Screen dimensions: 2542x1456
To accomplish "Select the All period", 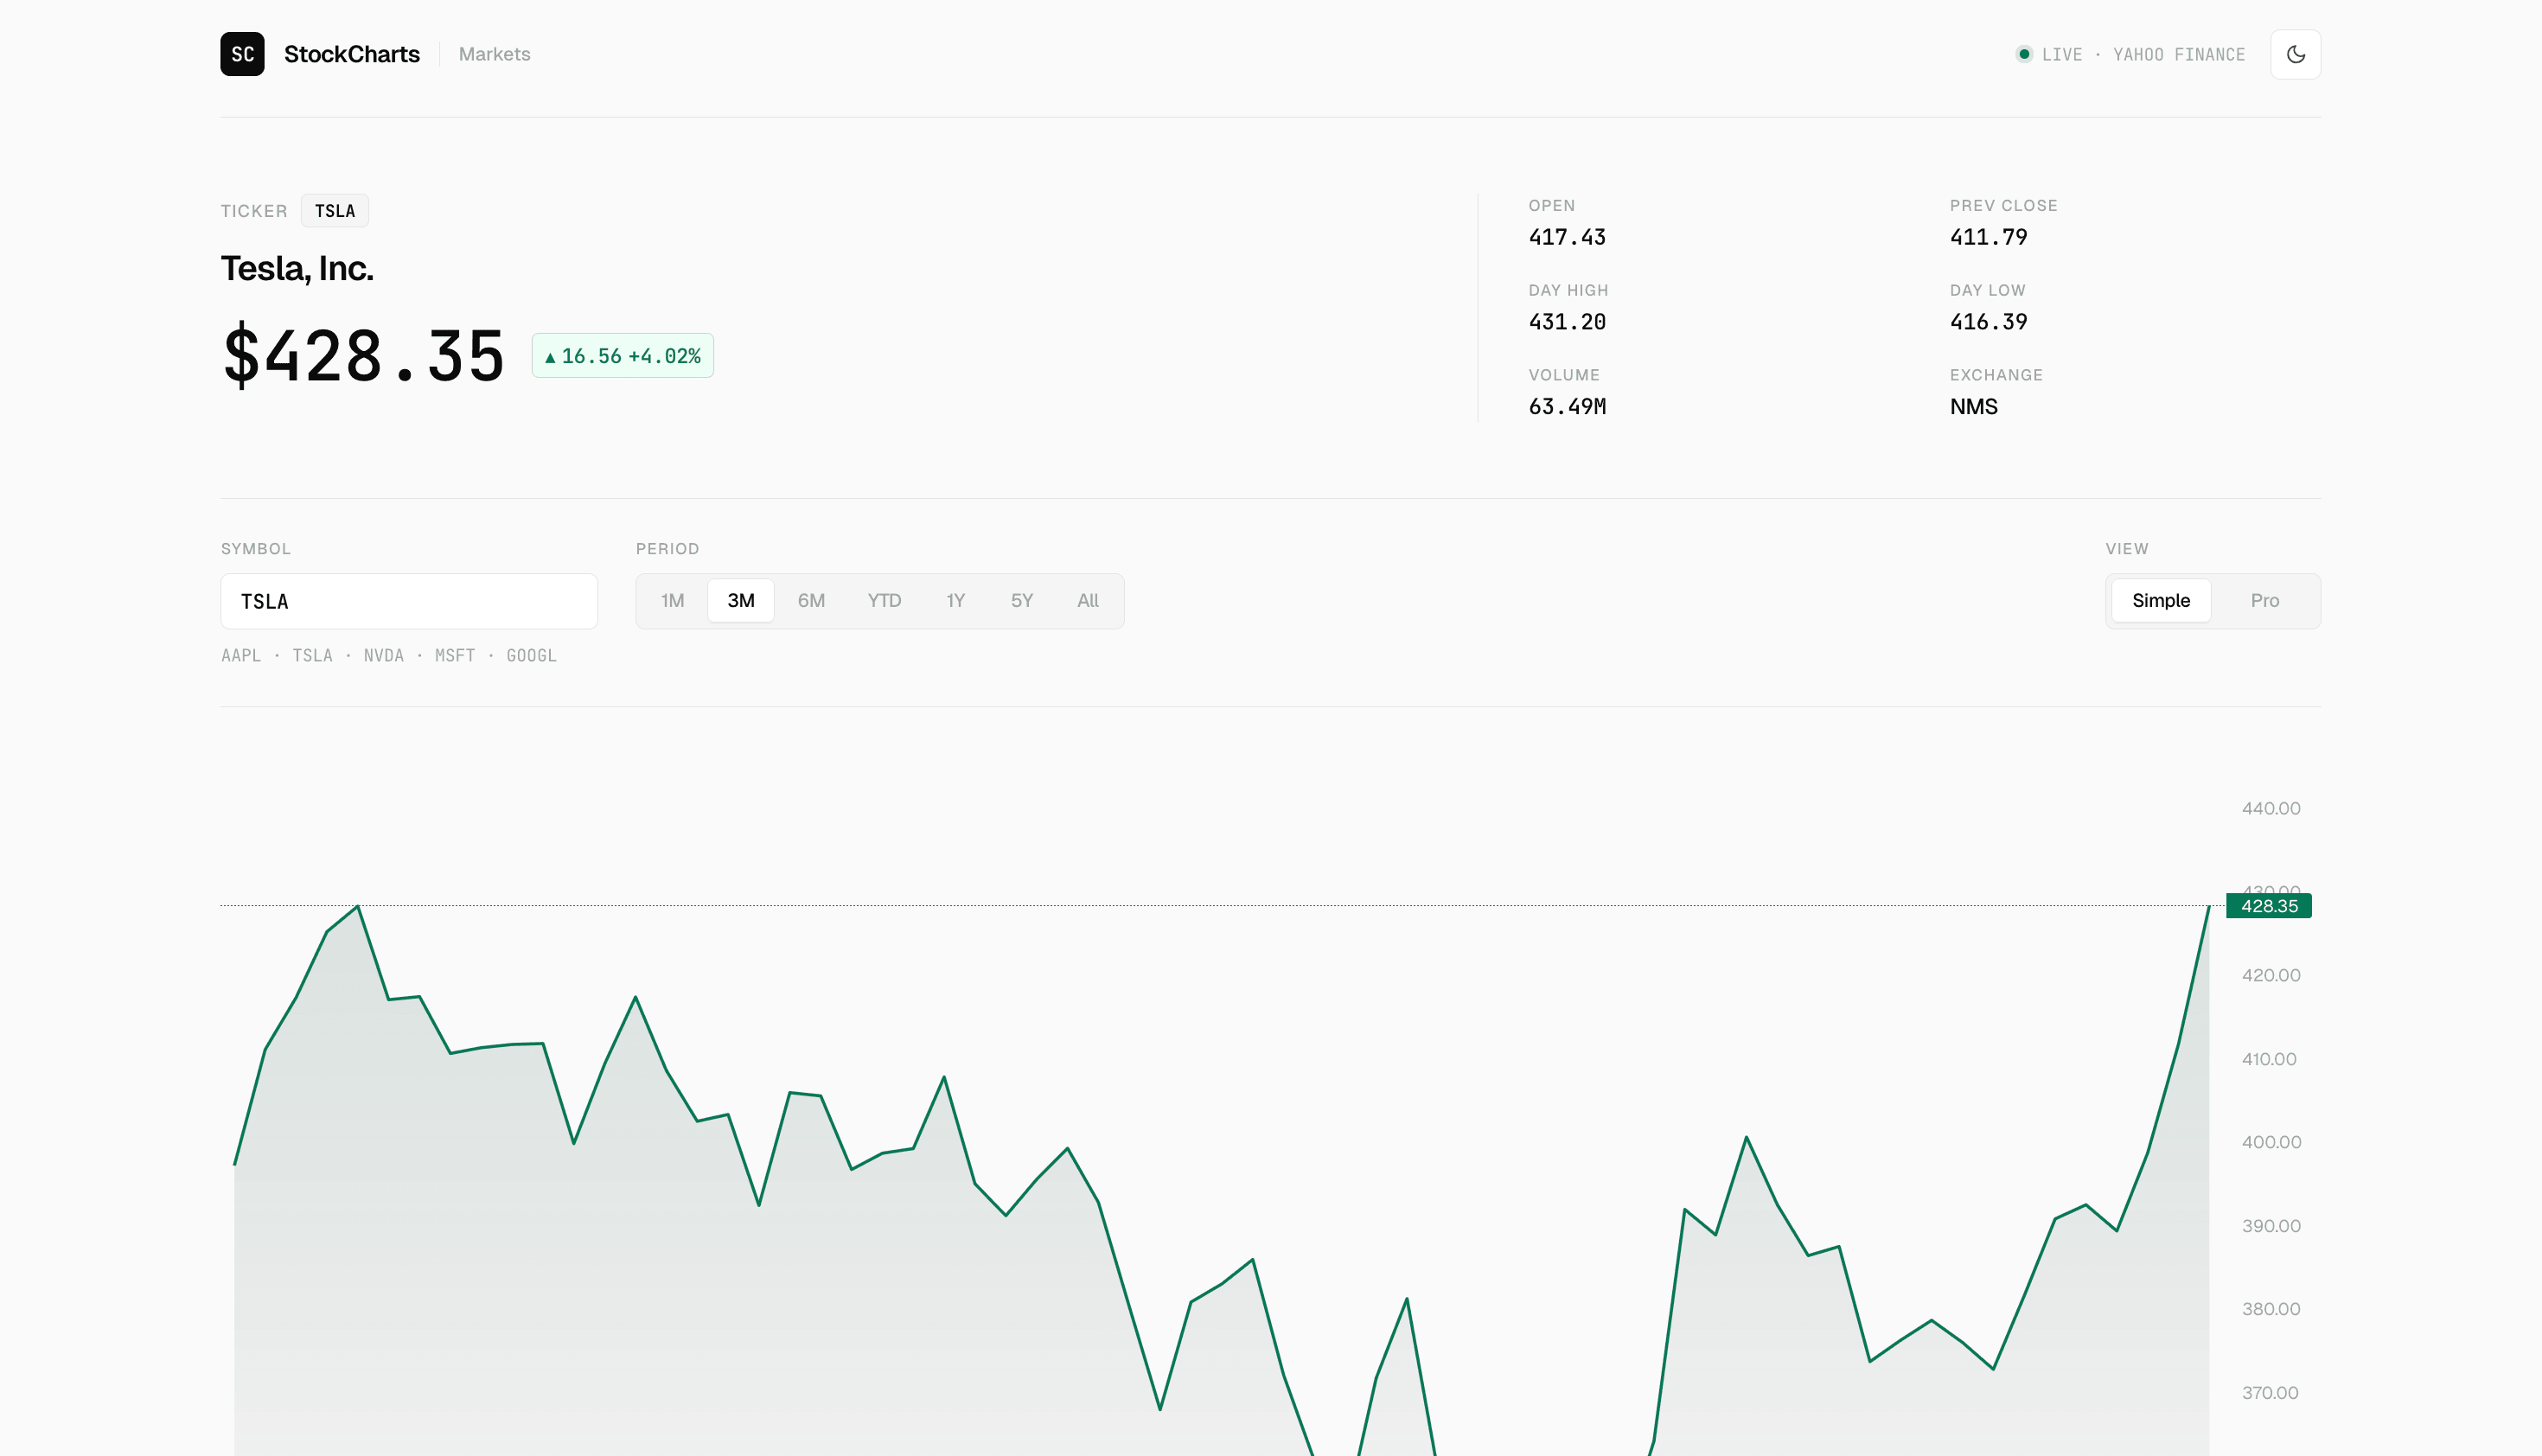I will point(1087,600).
